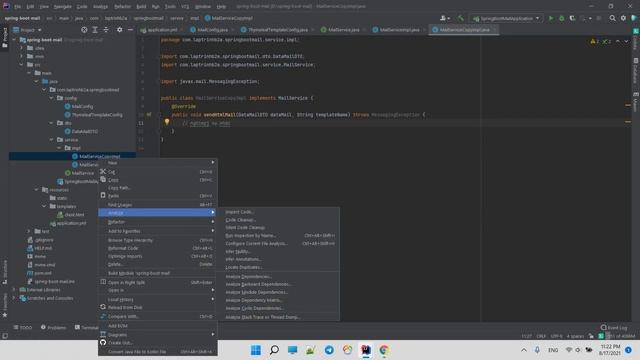Collapse the resources folder in tree

(37, 190)
